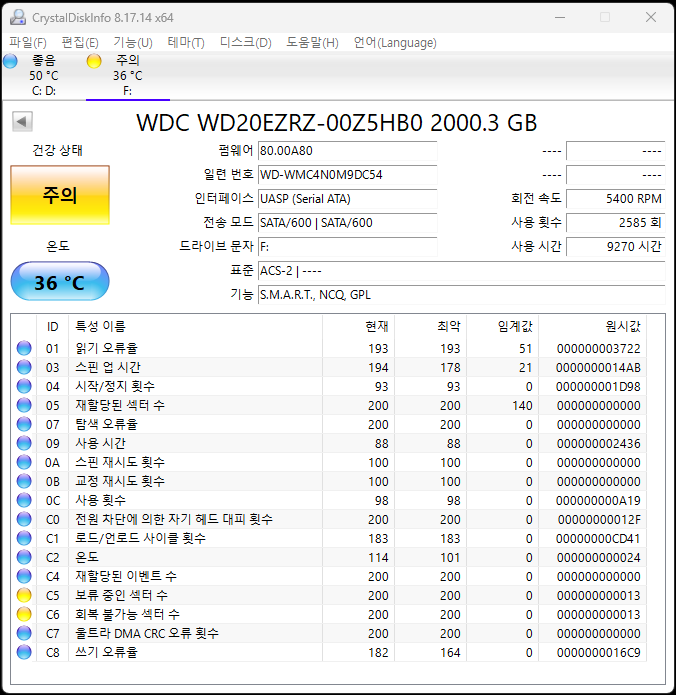Click the 건강 상태 label
The width and height of the screenshot is (676, 695).
[57, 151]
